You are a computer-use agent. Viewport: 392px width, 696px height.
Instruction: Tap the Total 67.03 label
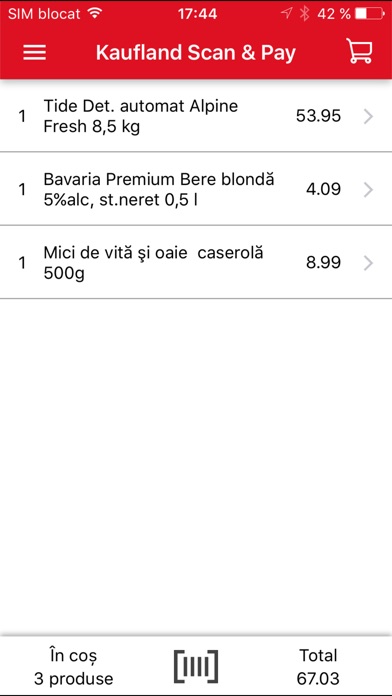(318, 667)
